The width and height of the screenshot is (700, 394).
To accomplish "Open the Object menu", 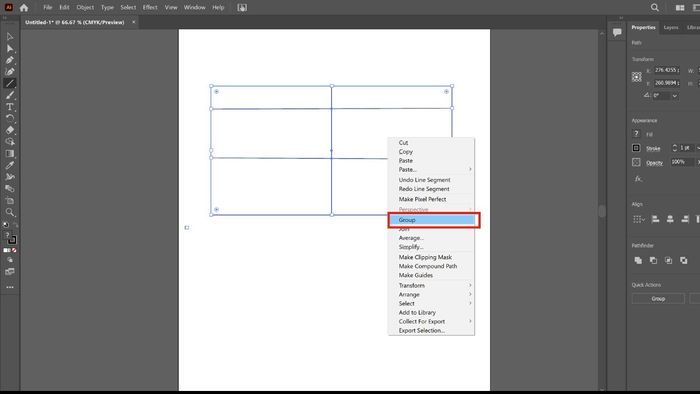I will [85, 8].
